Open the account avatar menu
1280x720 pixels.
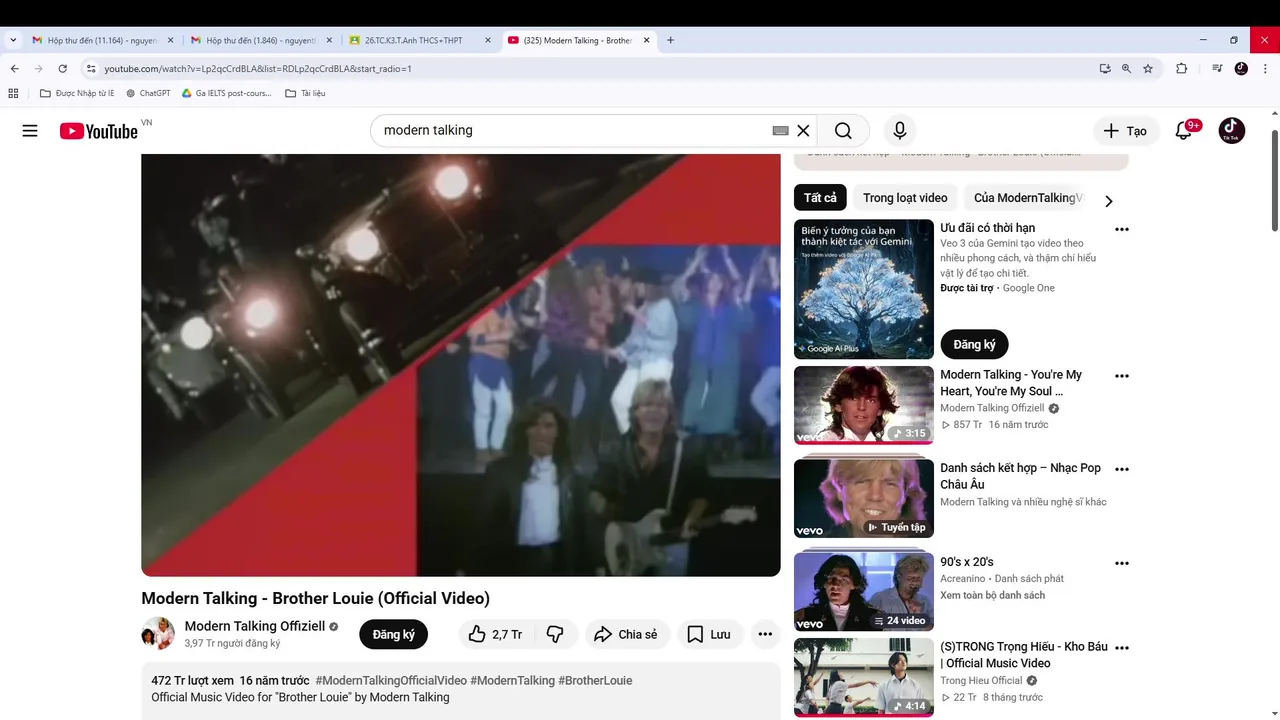[x=1232, y=131]
